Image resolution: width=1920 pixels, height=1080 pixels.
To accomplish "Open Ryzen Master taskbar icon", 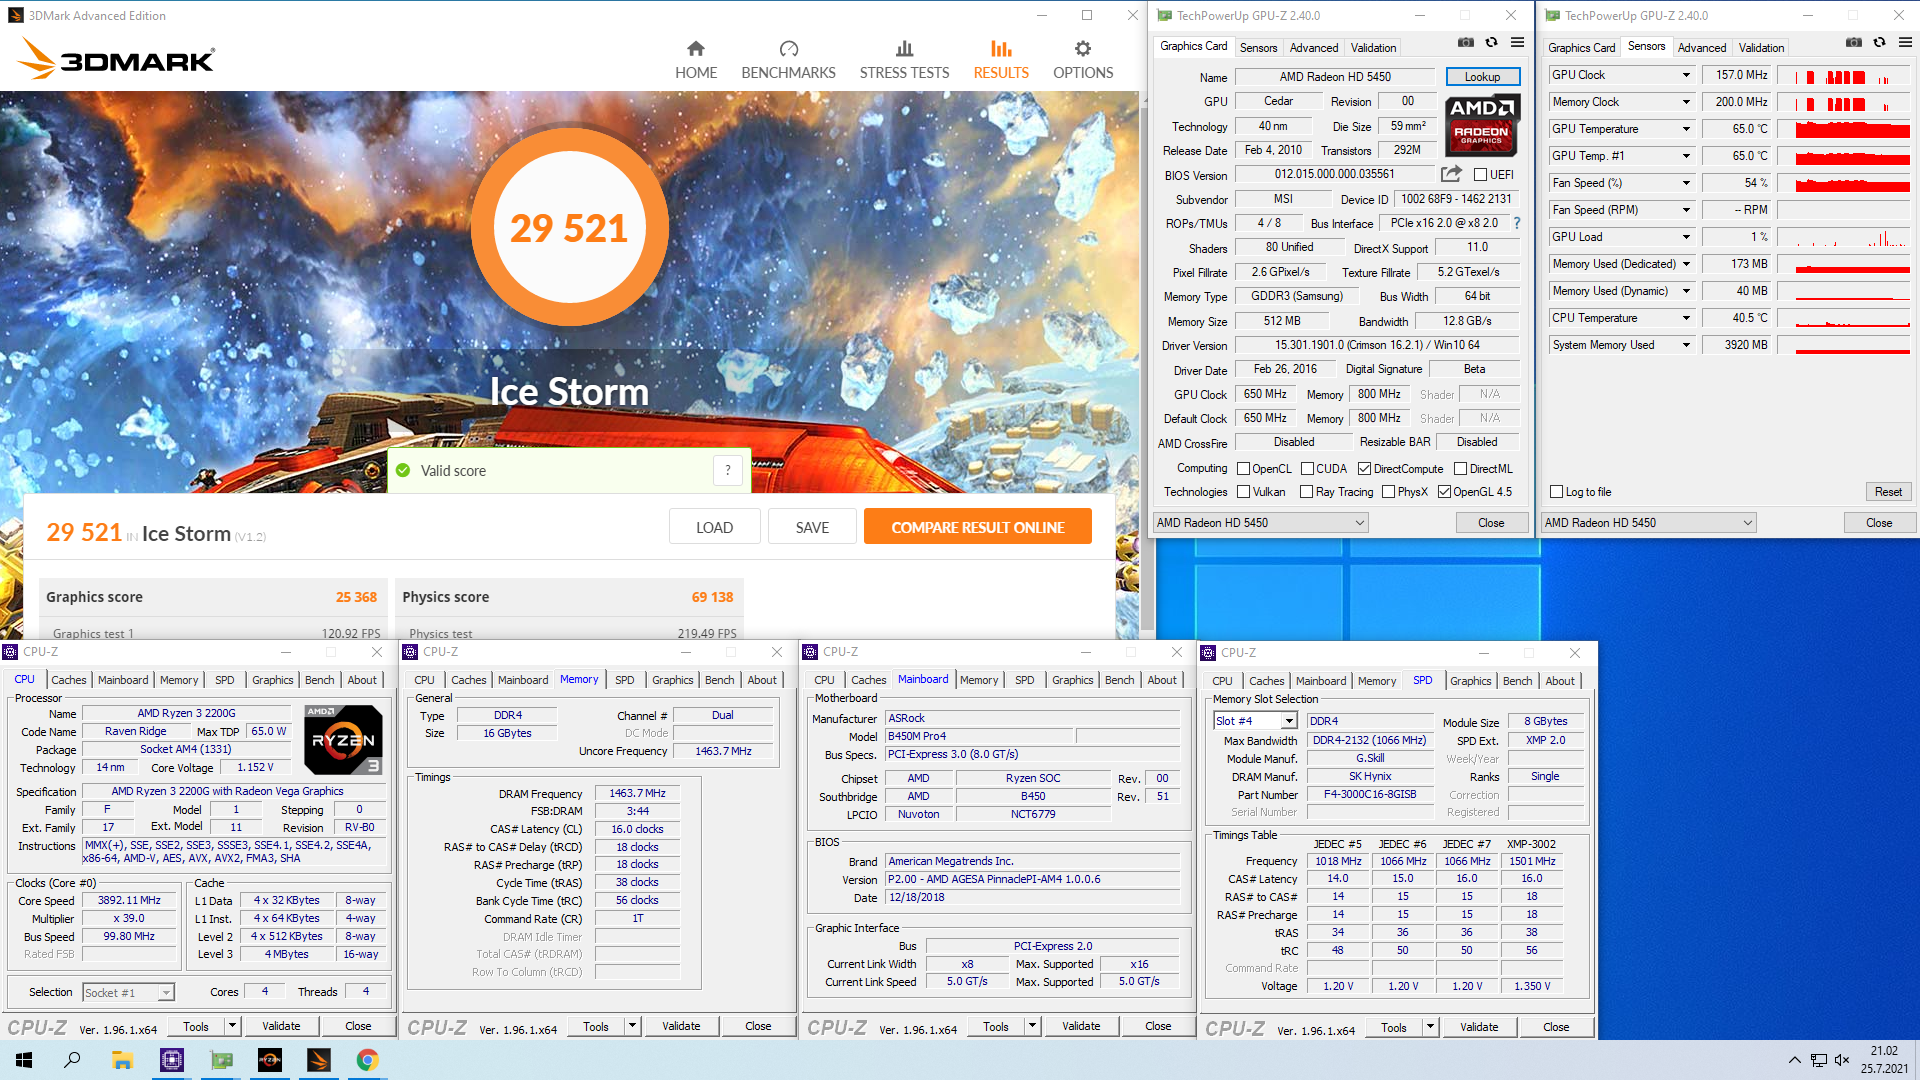I will pos(270,1060).
